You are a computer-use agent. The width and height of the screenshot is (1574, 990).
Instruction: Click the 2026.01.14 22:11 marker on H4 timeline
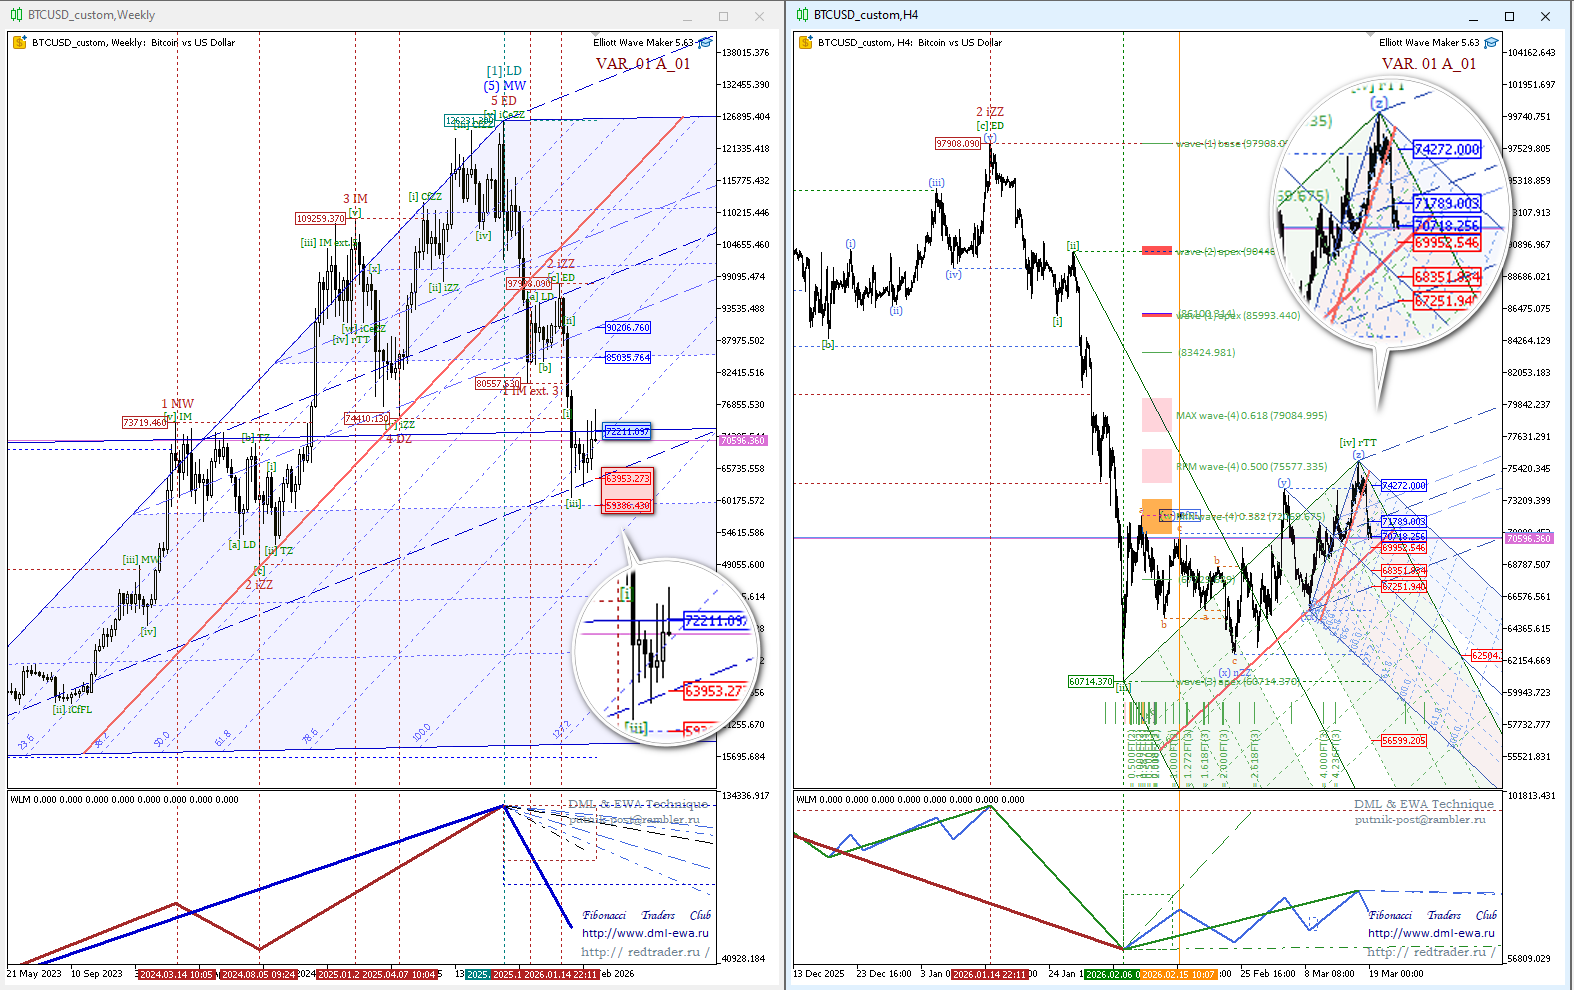point(990,974)
